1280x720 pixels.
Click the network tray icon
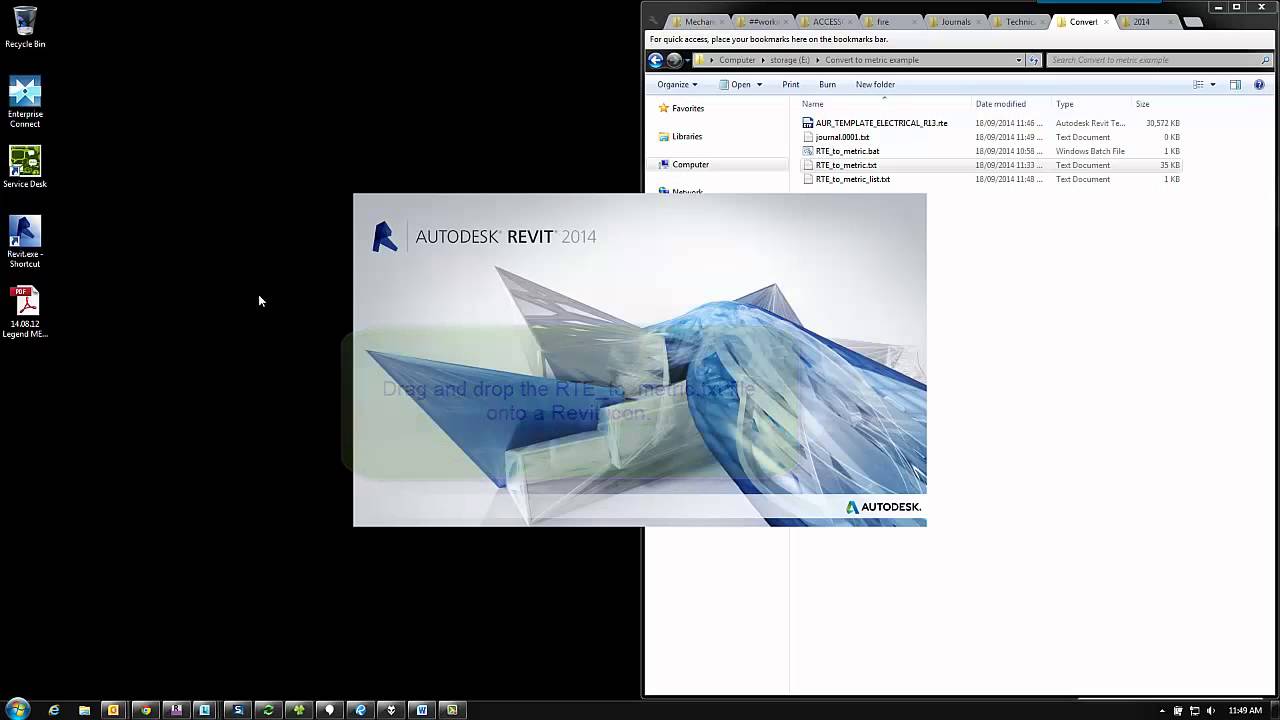pyautogui.click(x=1194, y=711)
